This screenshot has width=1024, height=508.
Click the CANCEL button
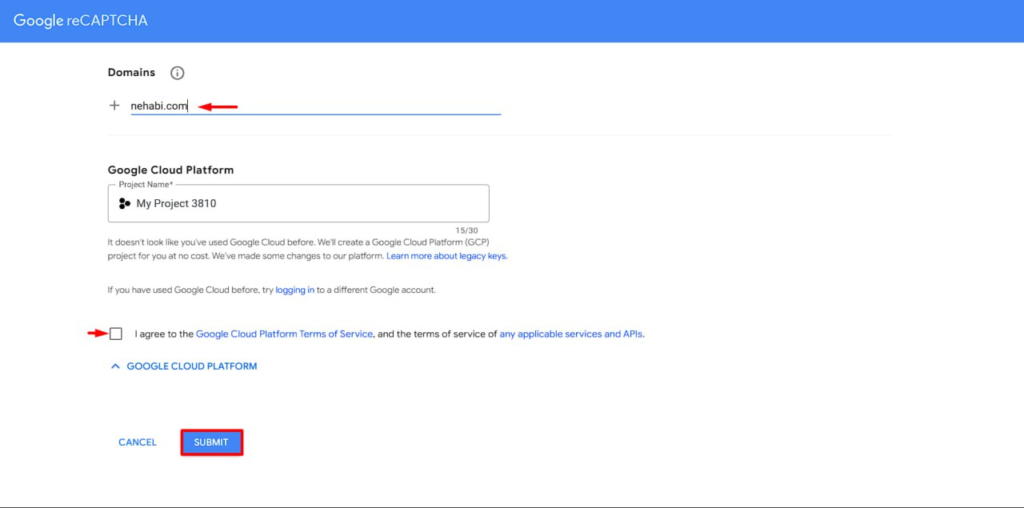point(137,442)
